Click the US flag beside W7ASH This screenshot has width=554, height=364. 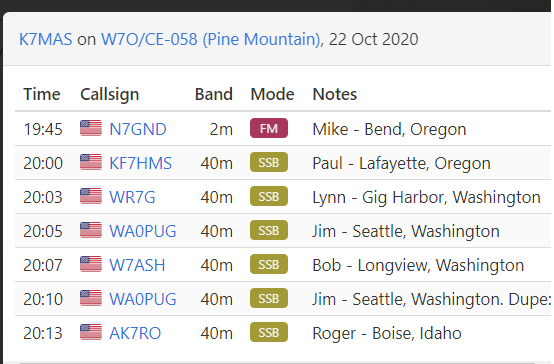coord(91,264)
